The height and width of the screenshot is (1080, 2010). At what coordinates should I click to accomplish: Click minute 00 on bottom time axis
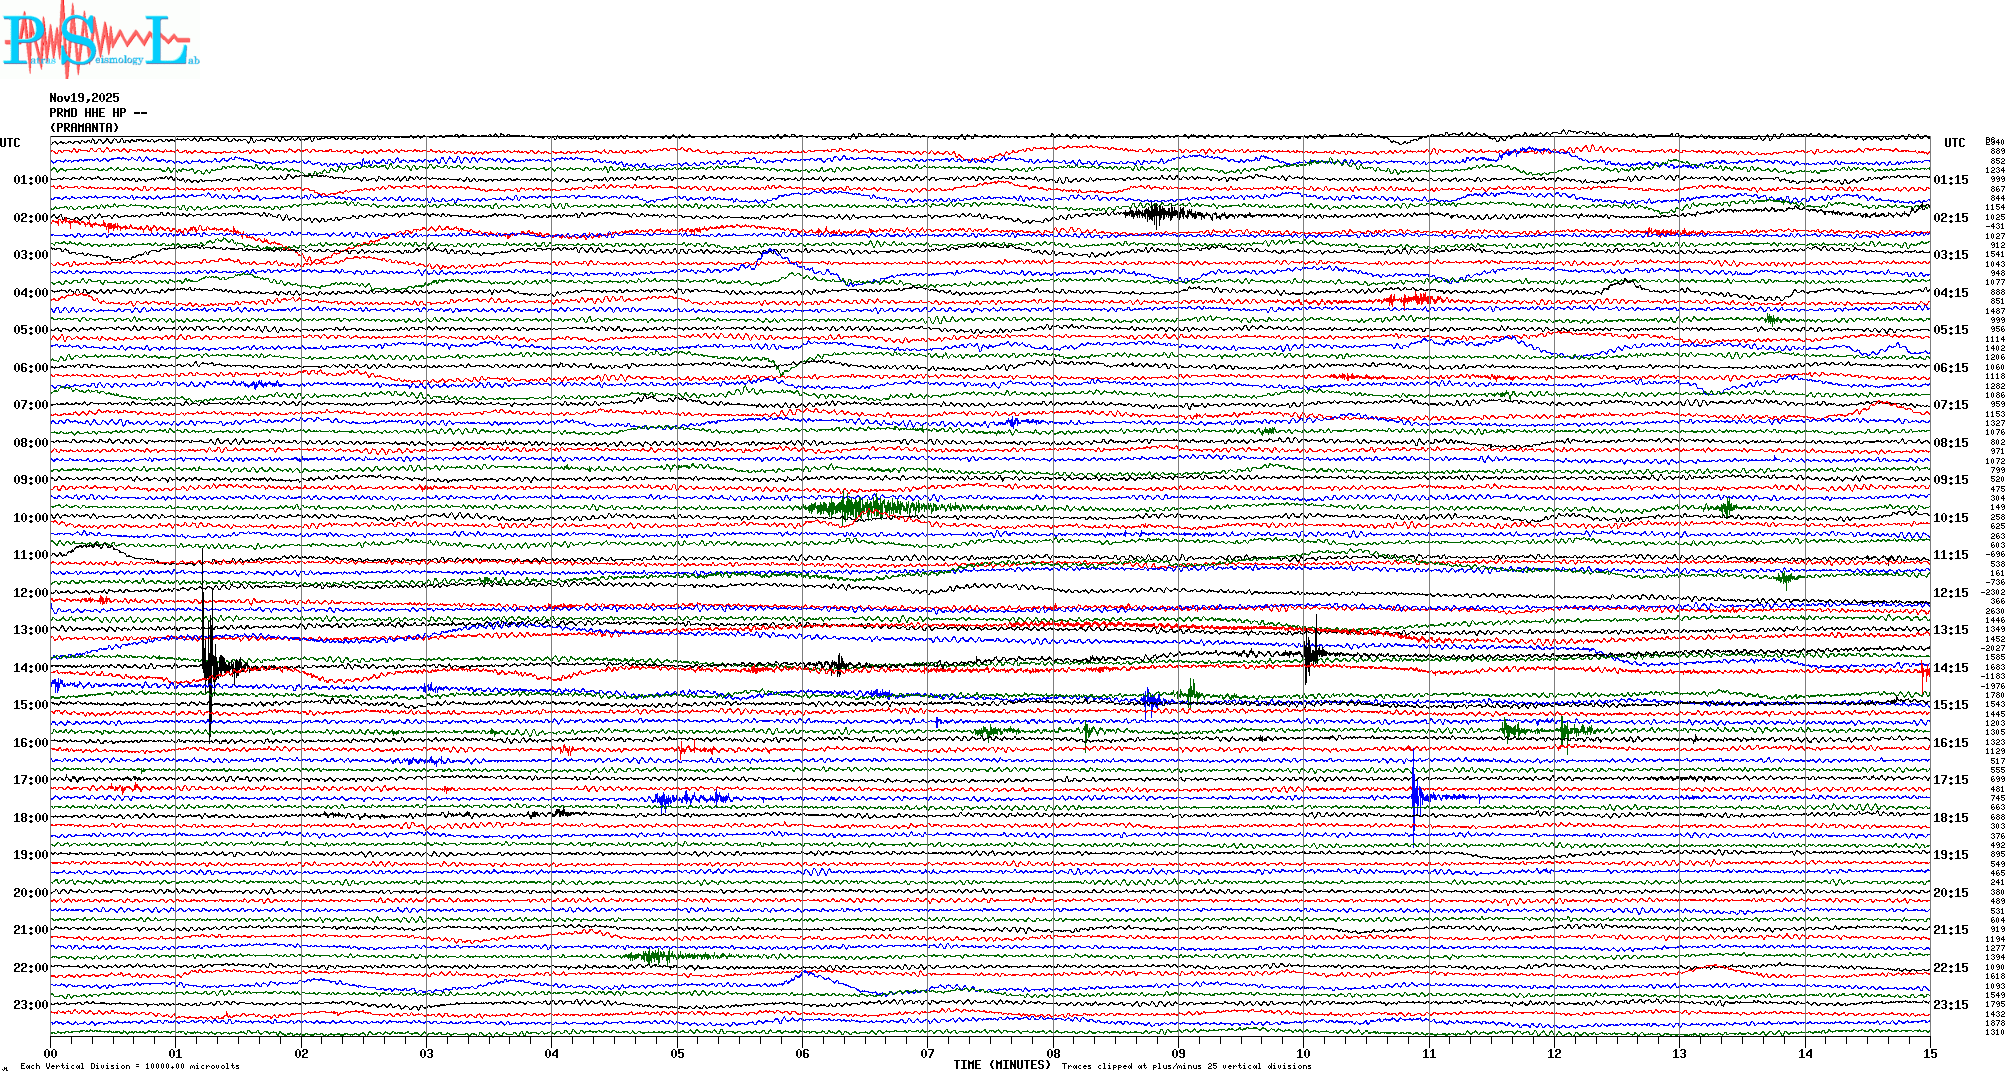[51, 1053]
